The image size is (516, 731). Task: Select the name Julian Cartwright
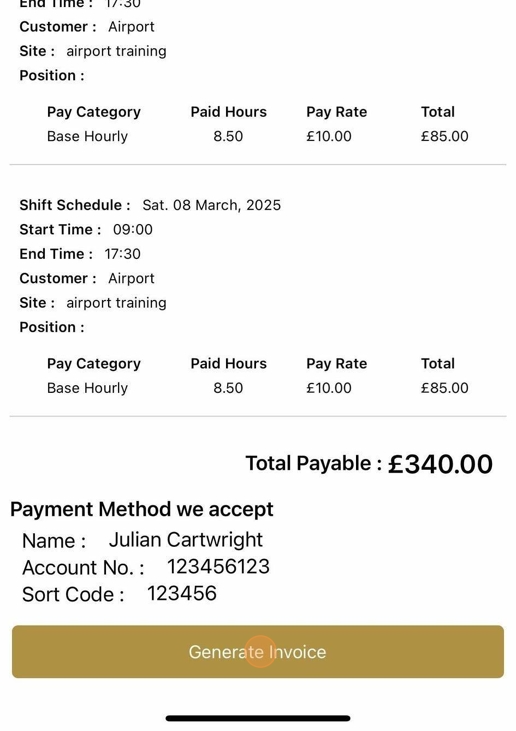(x=186, y=540)
